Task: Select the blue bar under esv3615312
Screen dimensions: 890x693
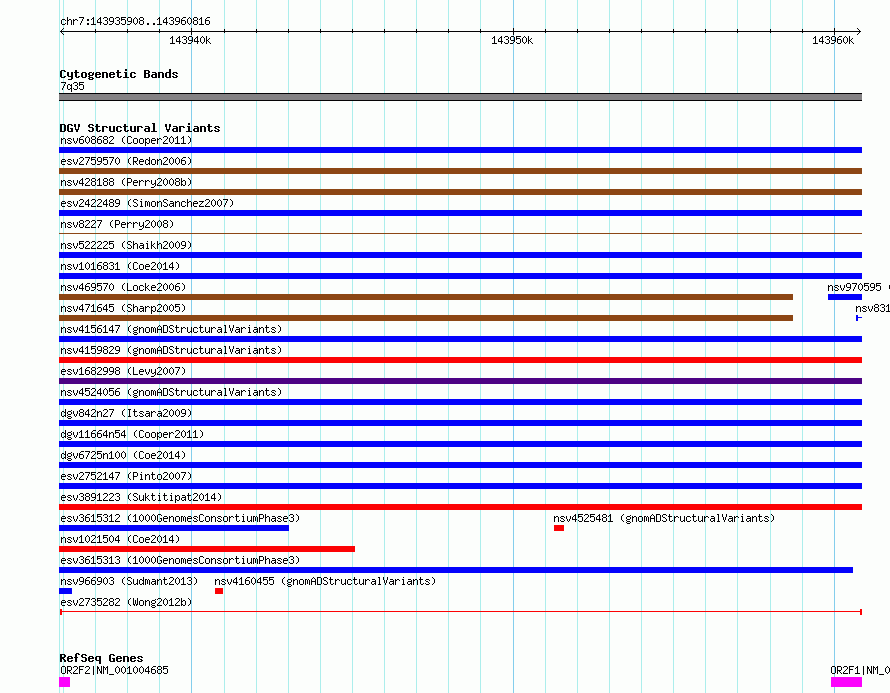Action: 174,528
